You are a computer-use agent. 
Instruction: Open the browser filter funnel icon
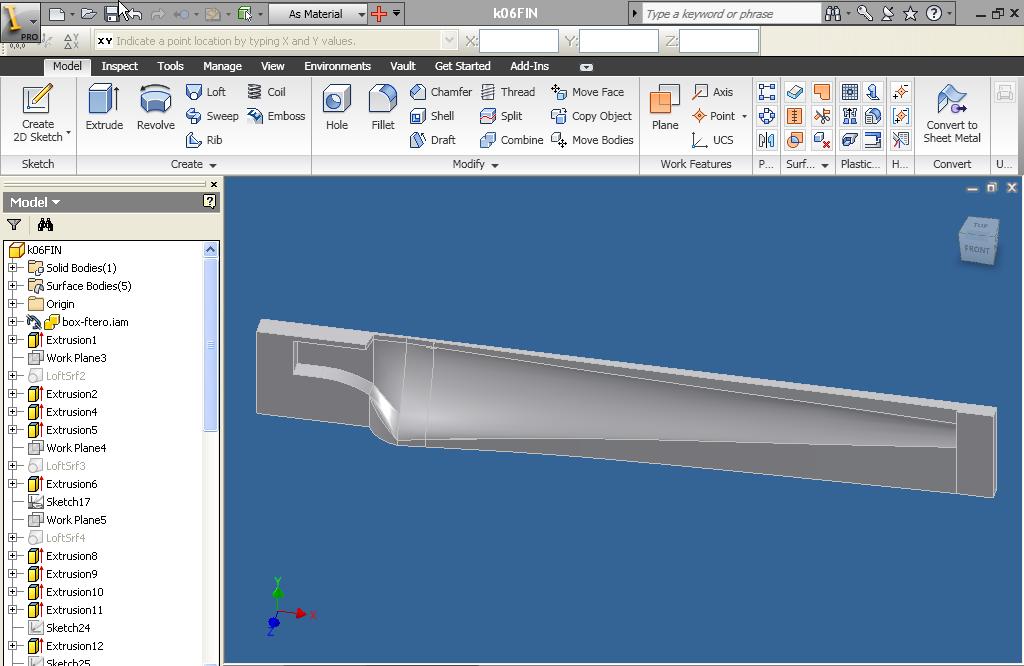14,225
